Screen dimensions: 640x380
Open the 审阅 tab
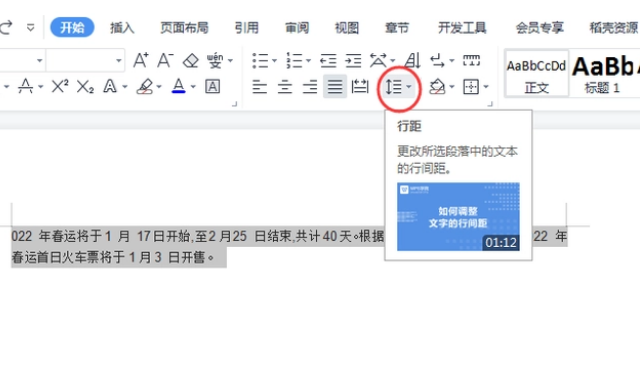coord(297,28)
